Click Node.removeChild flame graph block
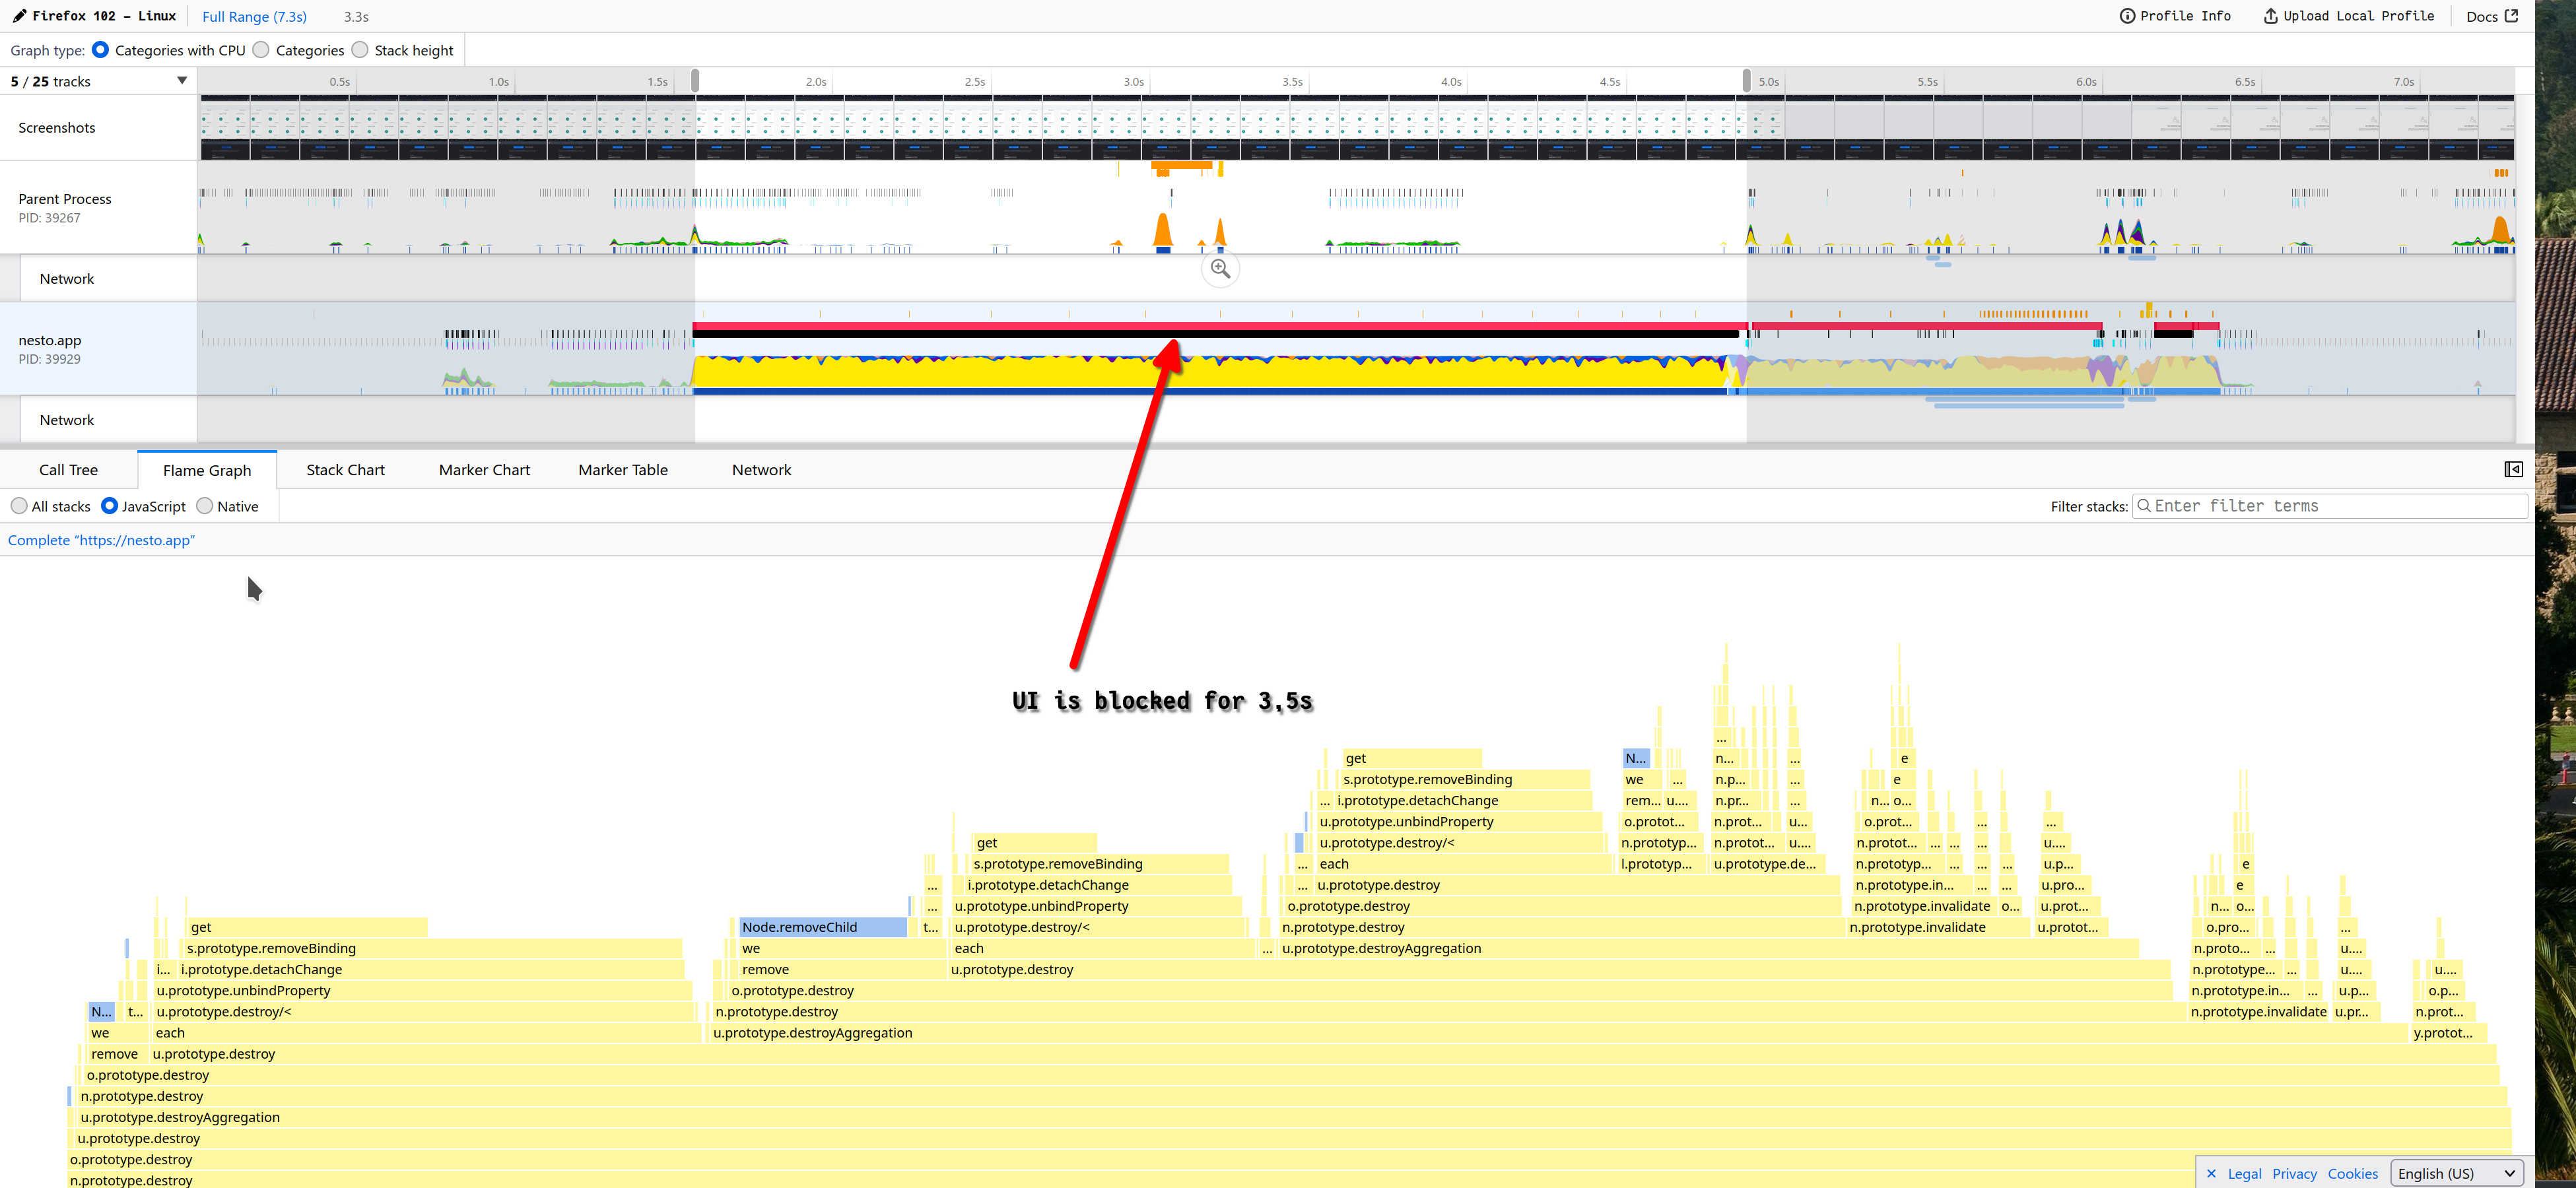The width and height of the screenshot is (2576, 1188). click(x=822, y=927)
